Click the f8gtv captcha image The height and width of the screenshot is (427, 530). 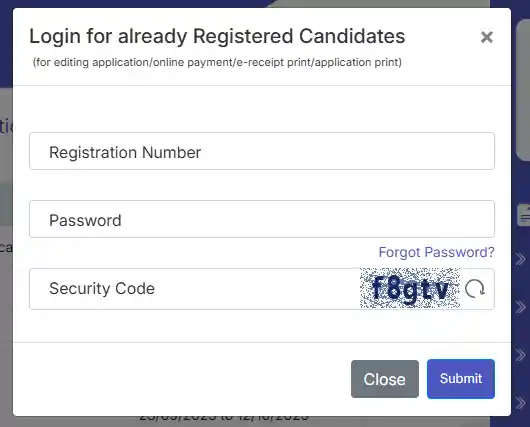pos(410,288)
